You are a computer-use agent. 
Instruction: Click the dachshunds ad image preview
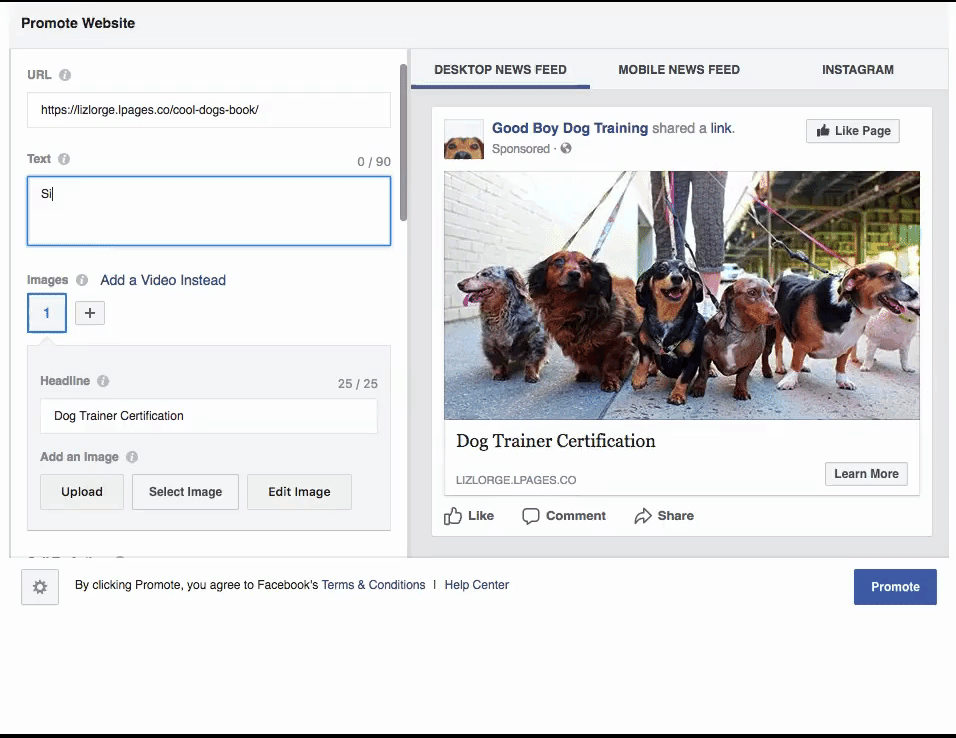(x=682, y=295)
